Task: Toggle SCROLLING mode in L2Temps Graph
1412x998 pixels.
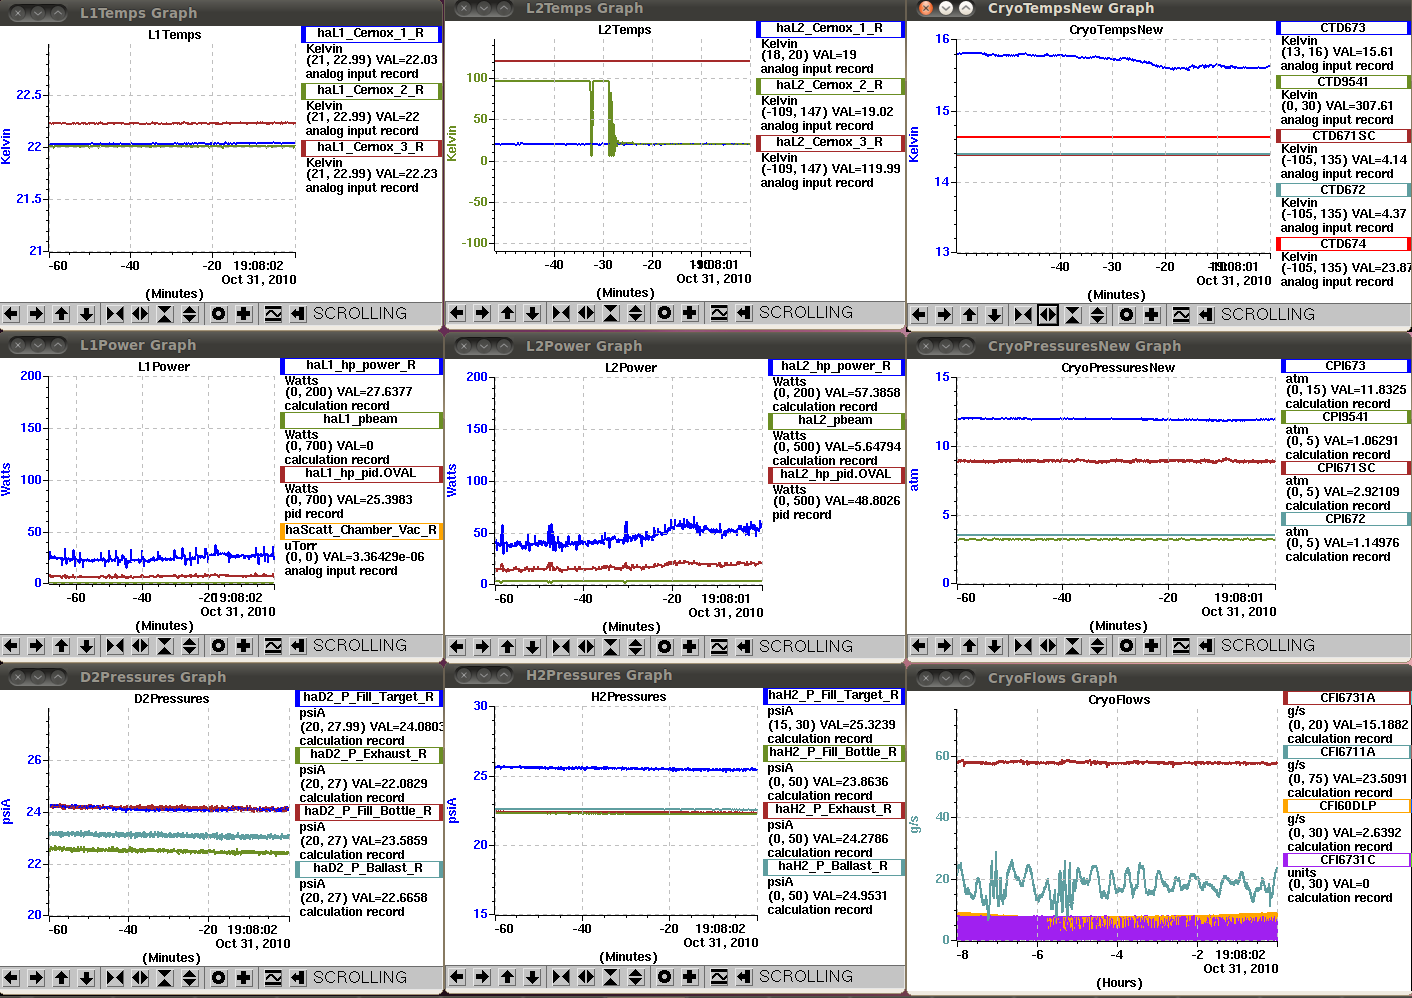Action: pyautogui.click(x=806, y=313)
